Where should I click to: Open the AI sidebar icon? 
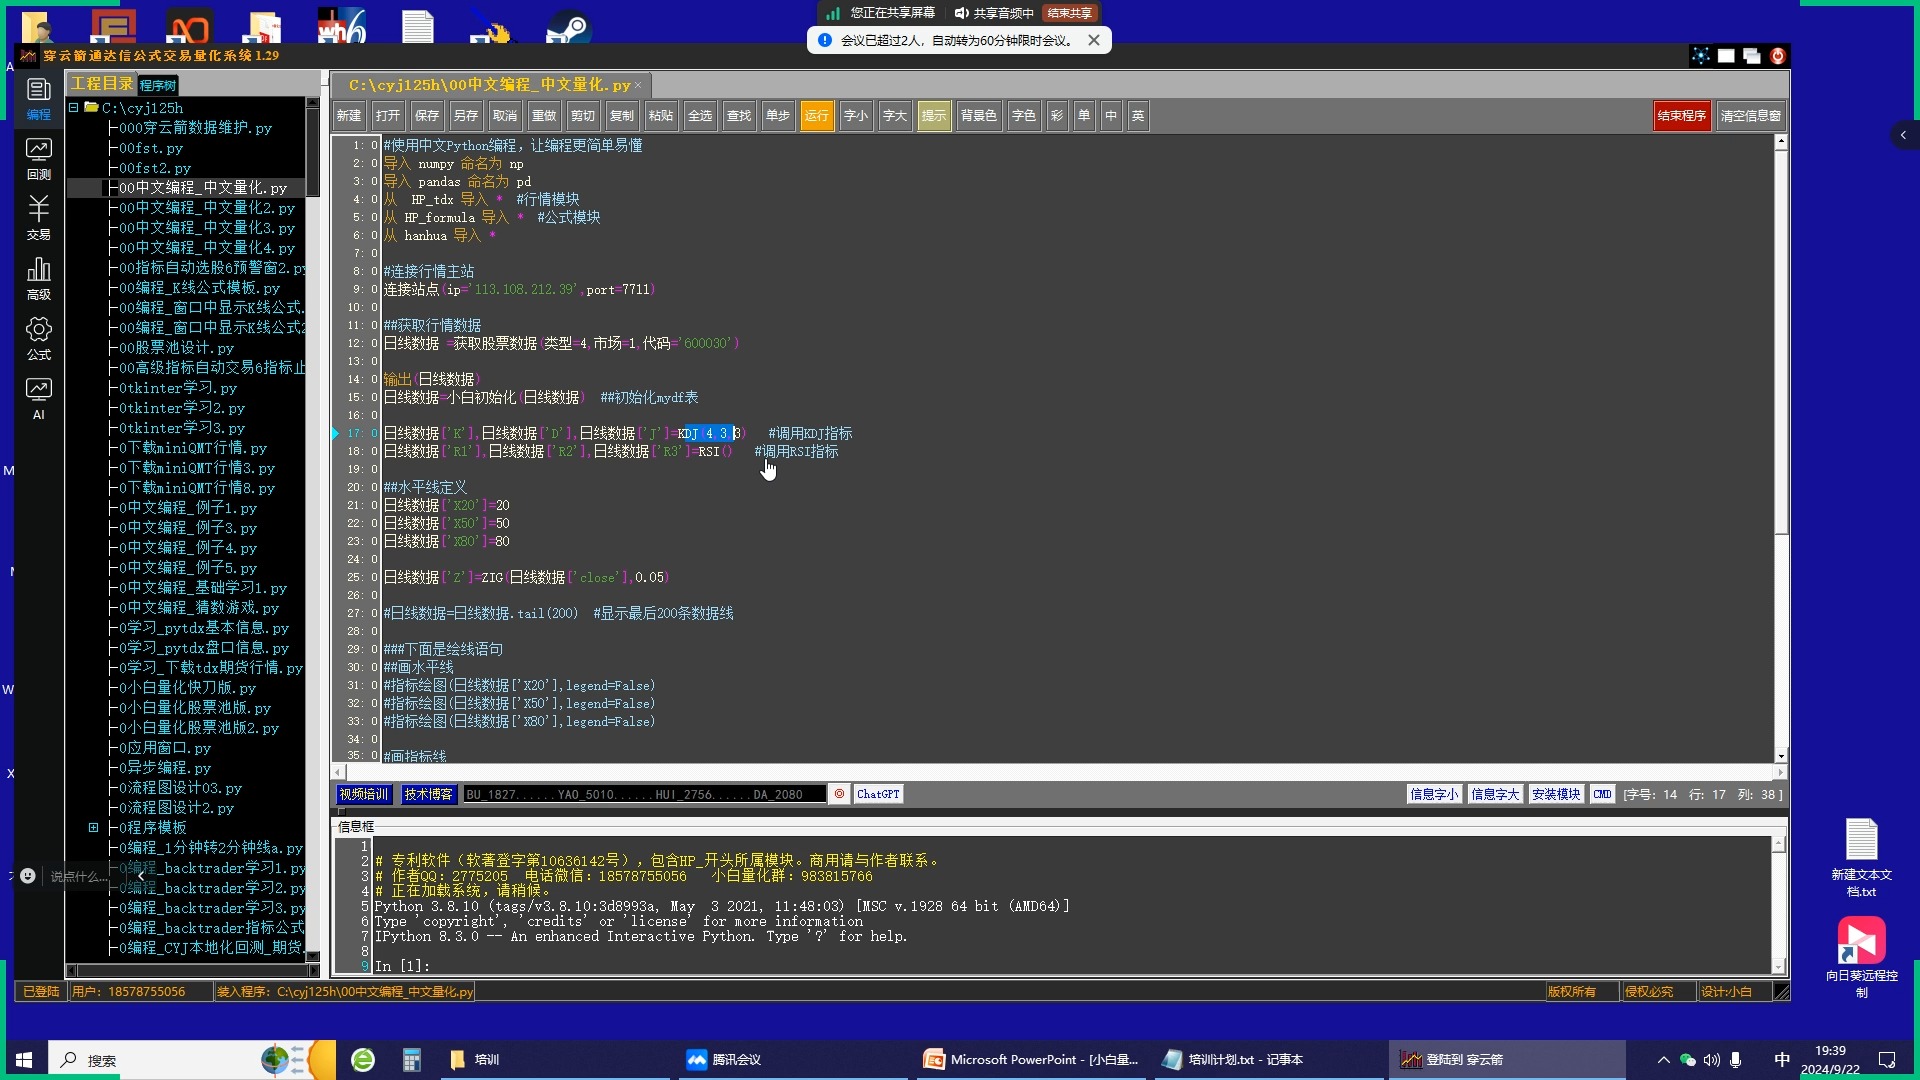click(x=38, y=398)
